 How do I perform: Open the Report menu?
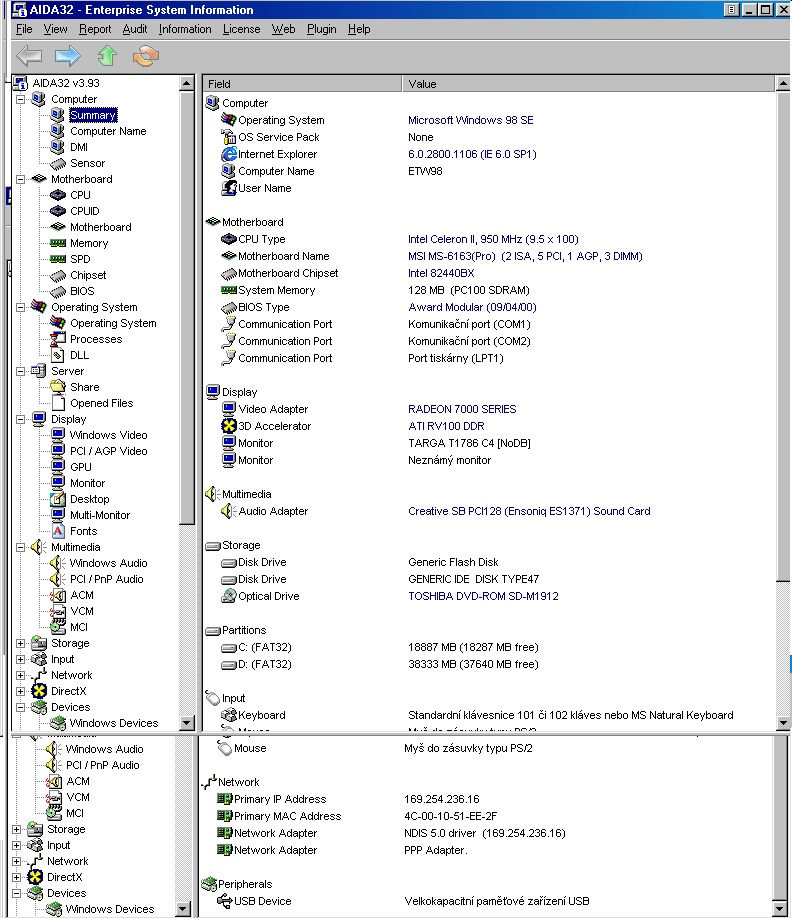[95, 29]
